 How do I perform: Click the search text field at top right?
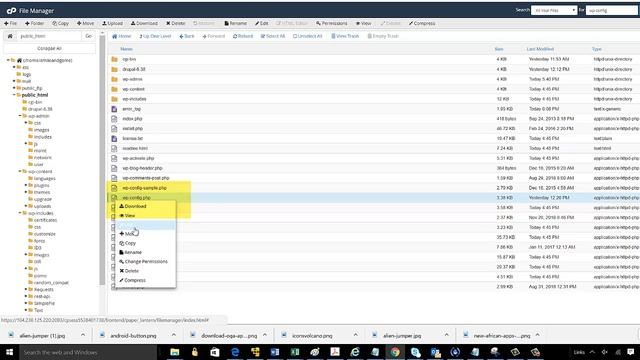(612, 10)
